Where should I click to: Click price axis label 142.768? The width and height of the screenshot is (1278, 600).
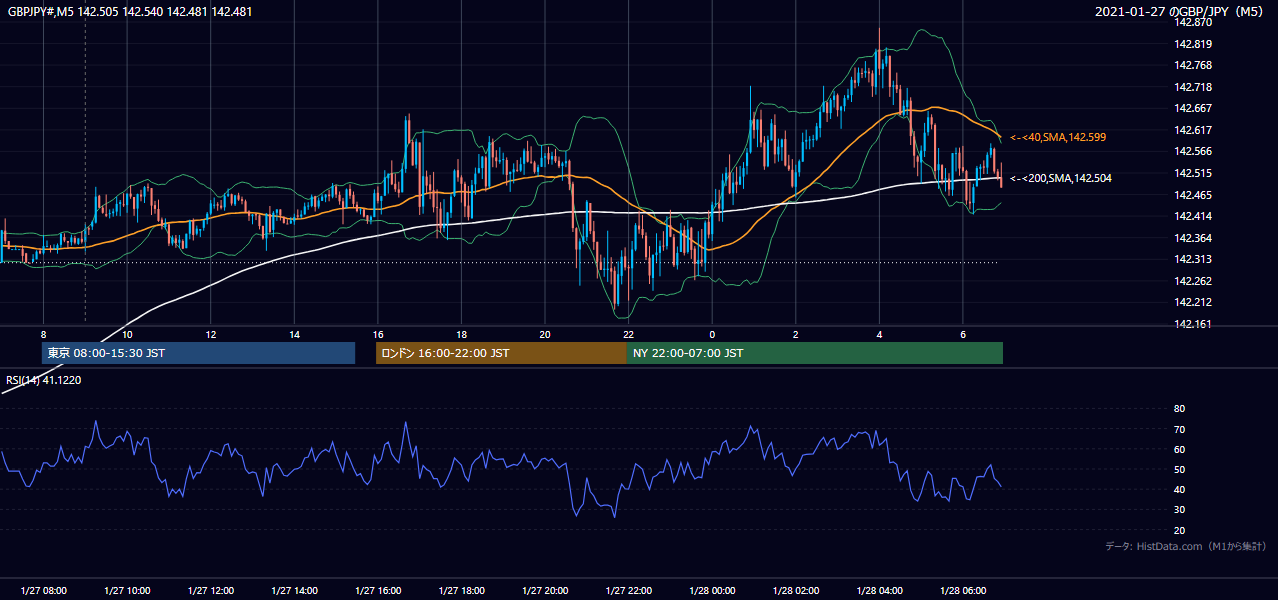pos(1192,65)
